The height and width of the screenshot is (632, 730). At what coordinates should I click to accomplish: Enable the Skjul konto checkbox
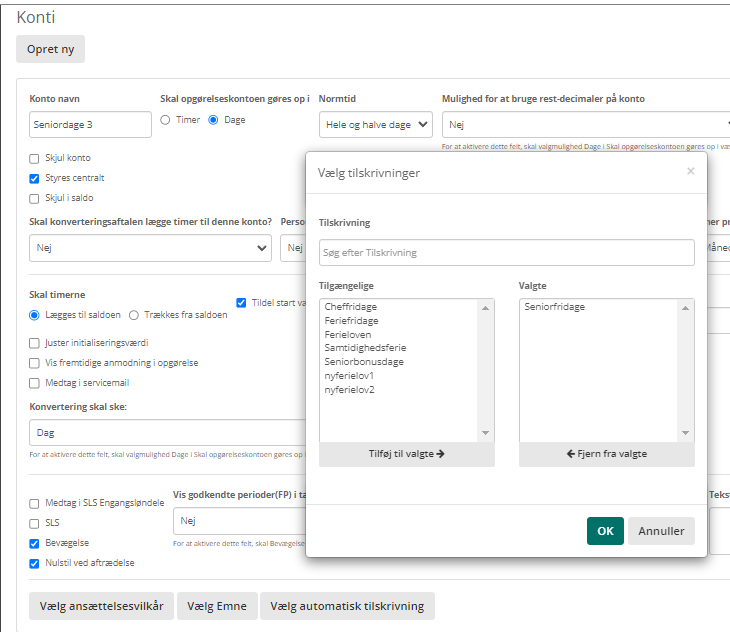point(35,158)
